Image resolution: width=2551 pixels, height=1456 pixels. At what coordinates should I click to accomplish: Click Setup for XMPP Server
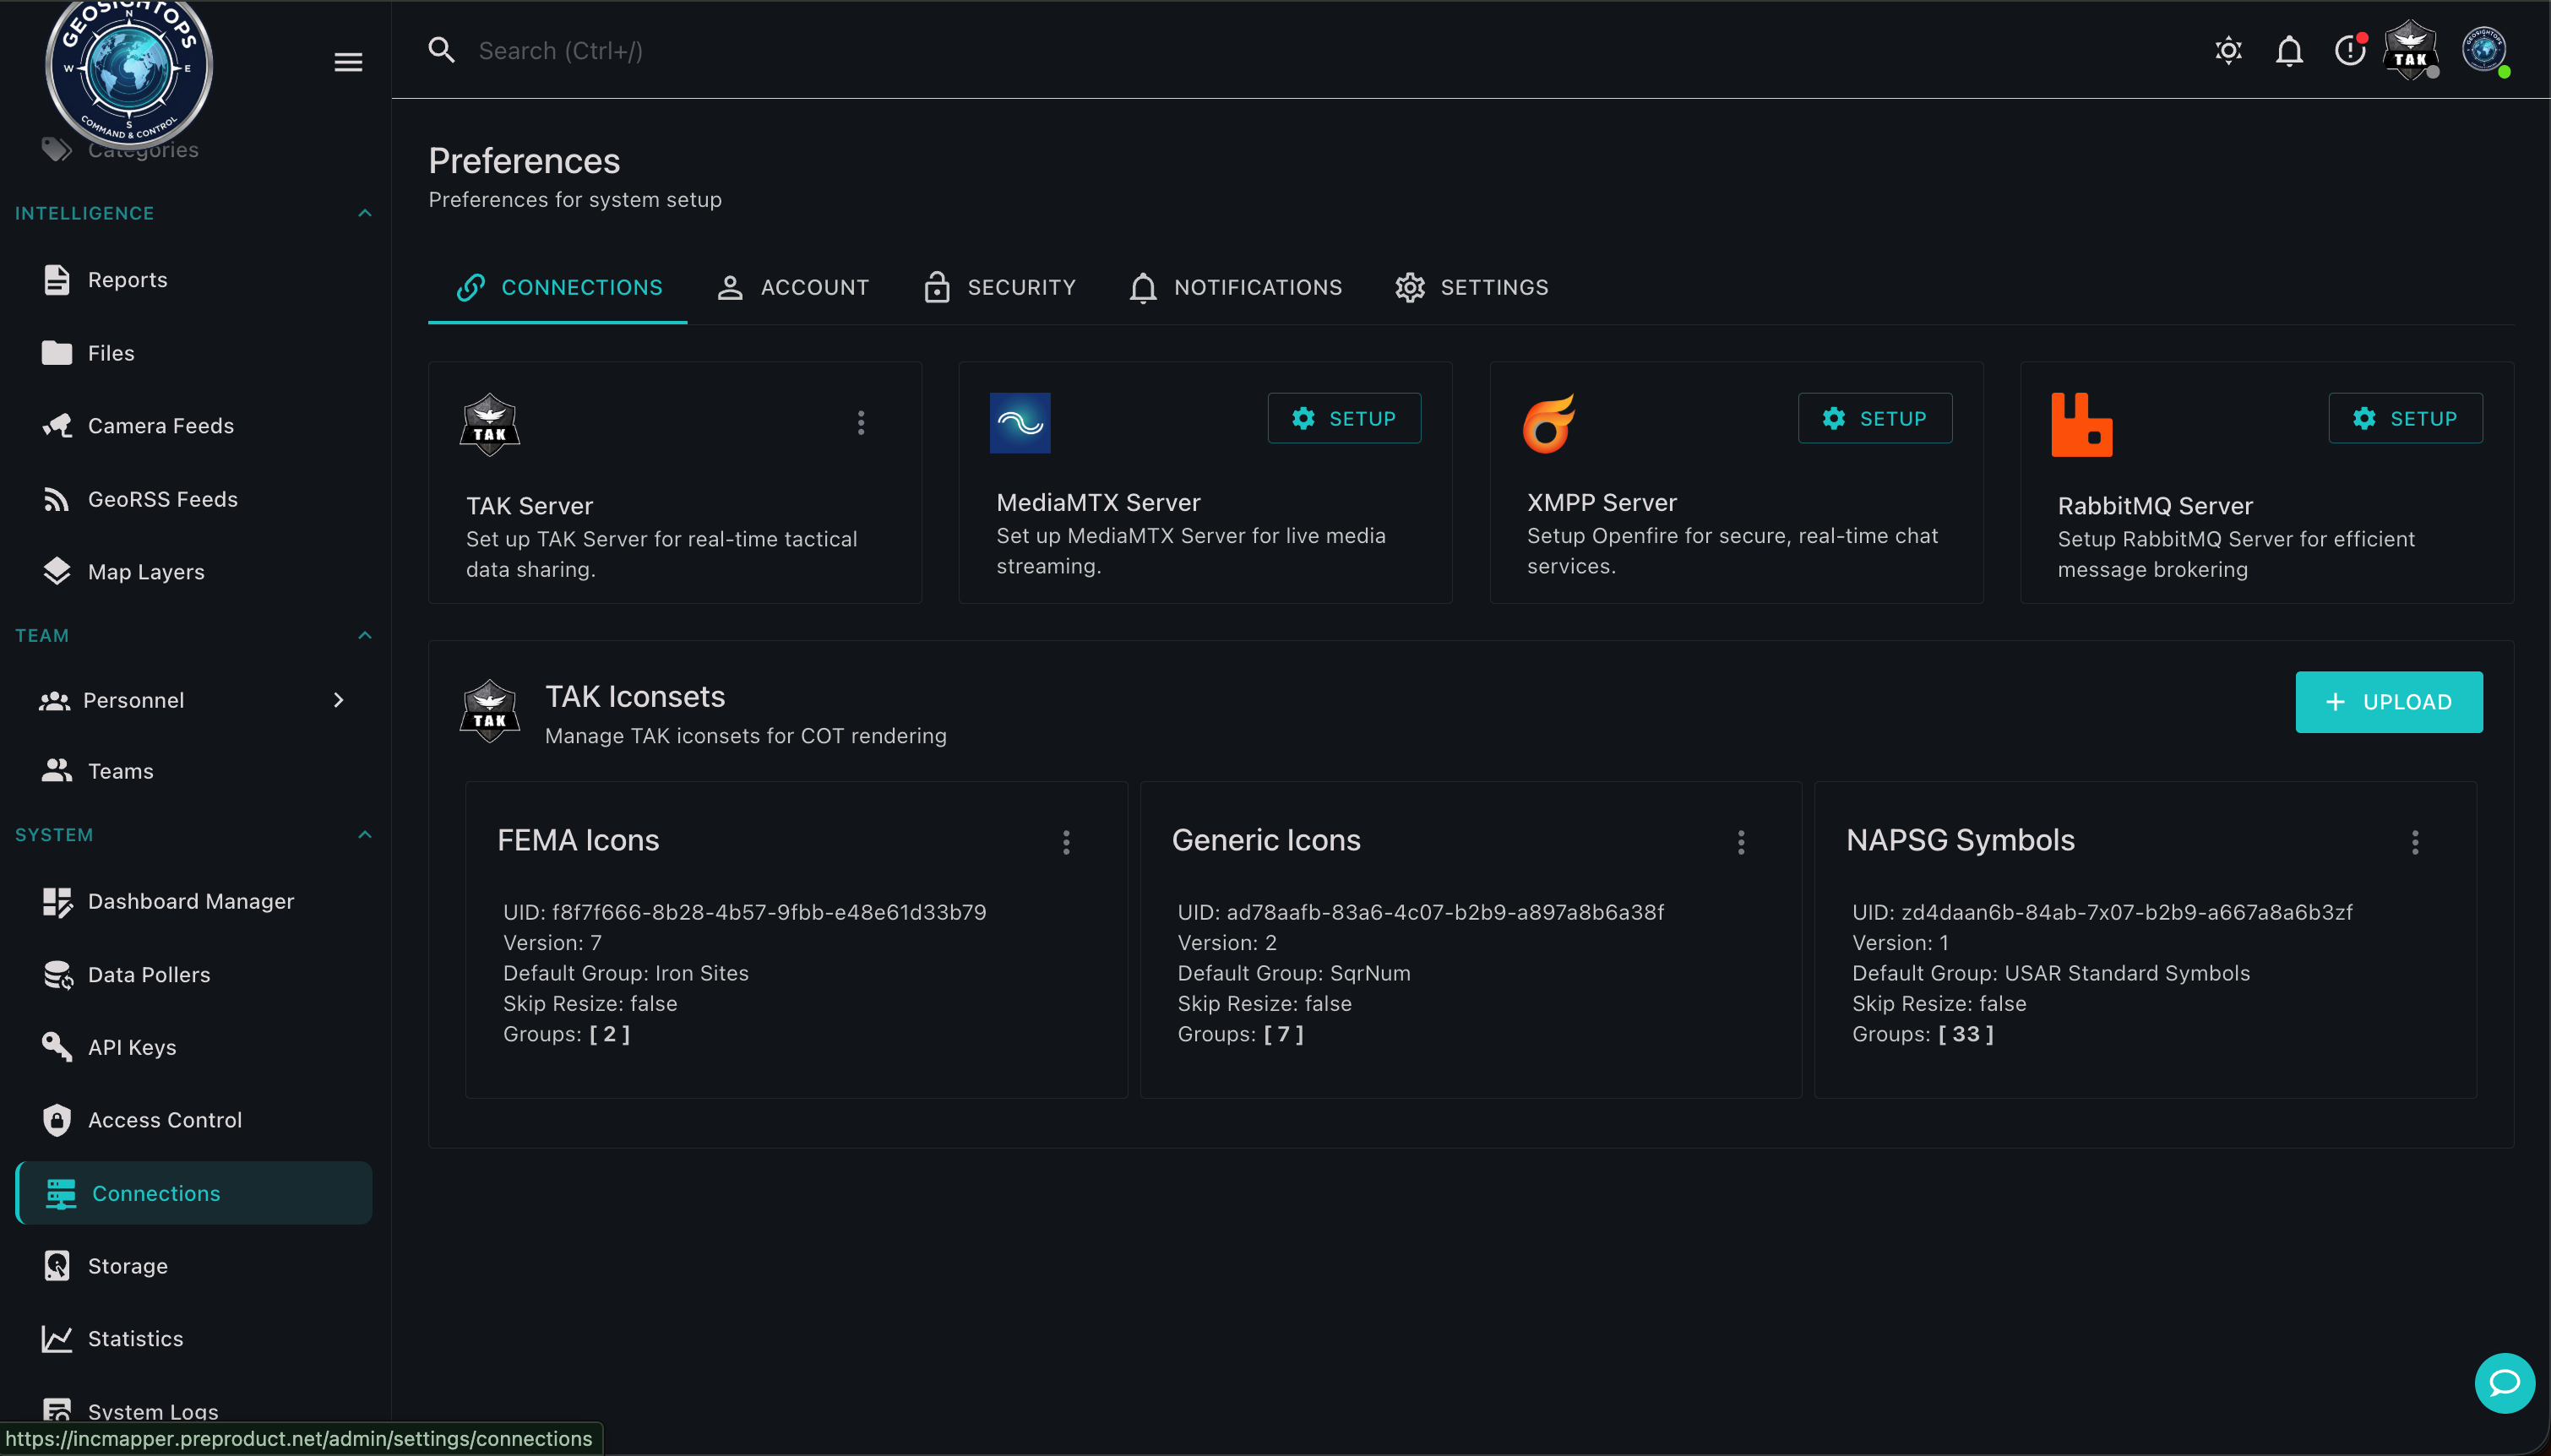point(1875,418)
